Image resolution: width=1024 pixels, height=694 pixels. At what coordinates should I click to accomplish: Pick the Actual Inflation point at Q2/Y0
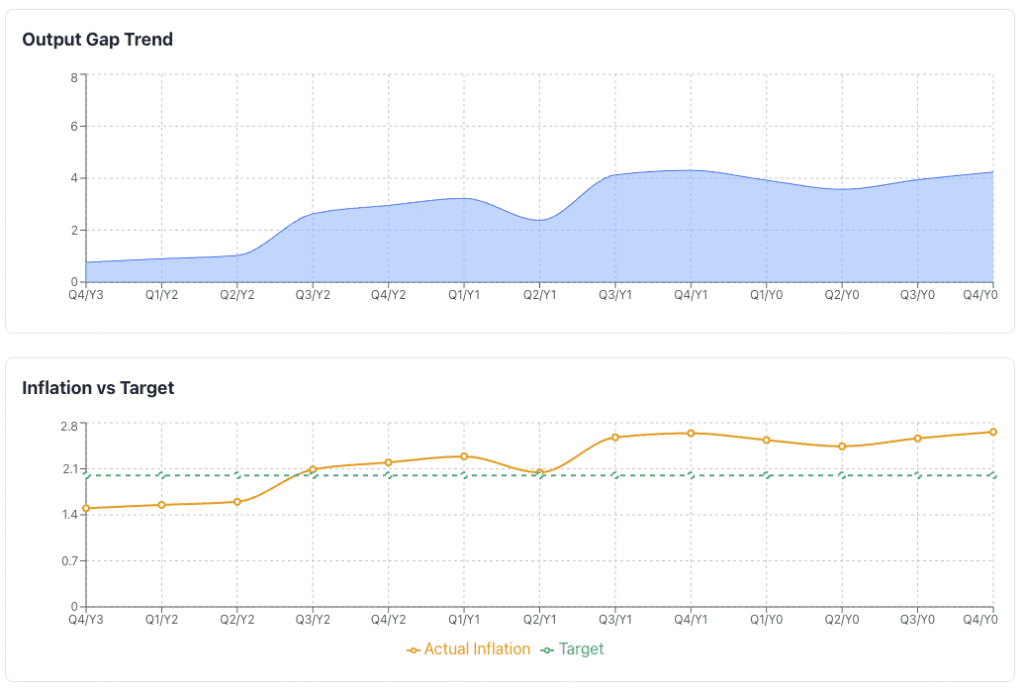[x=842, y=446]
